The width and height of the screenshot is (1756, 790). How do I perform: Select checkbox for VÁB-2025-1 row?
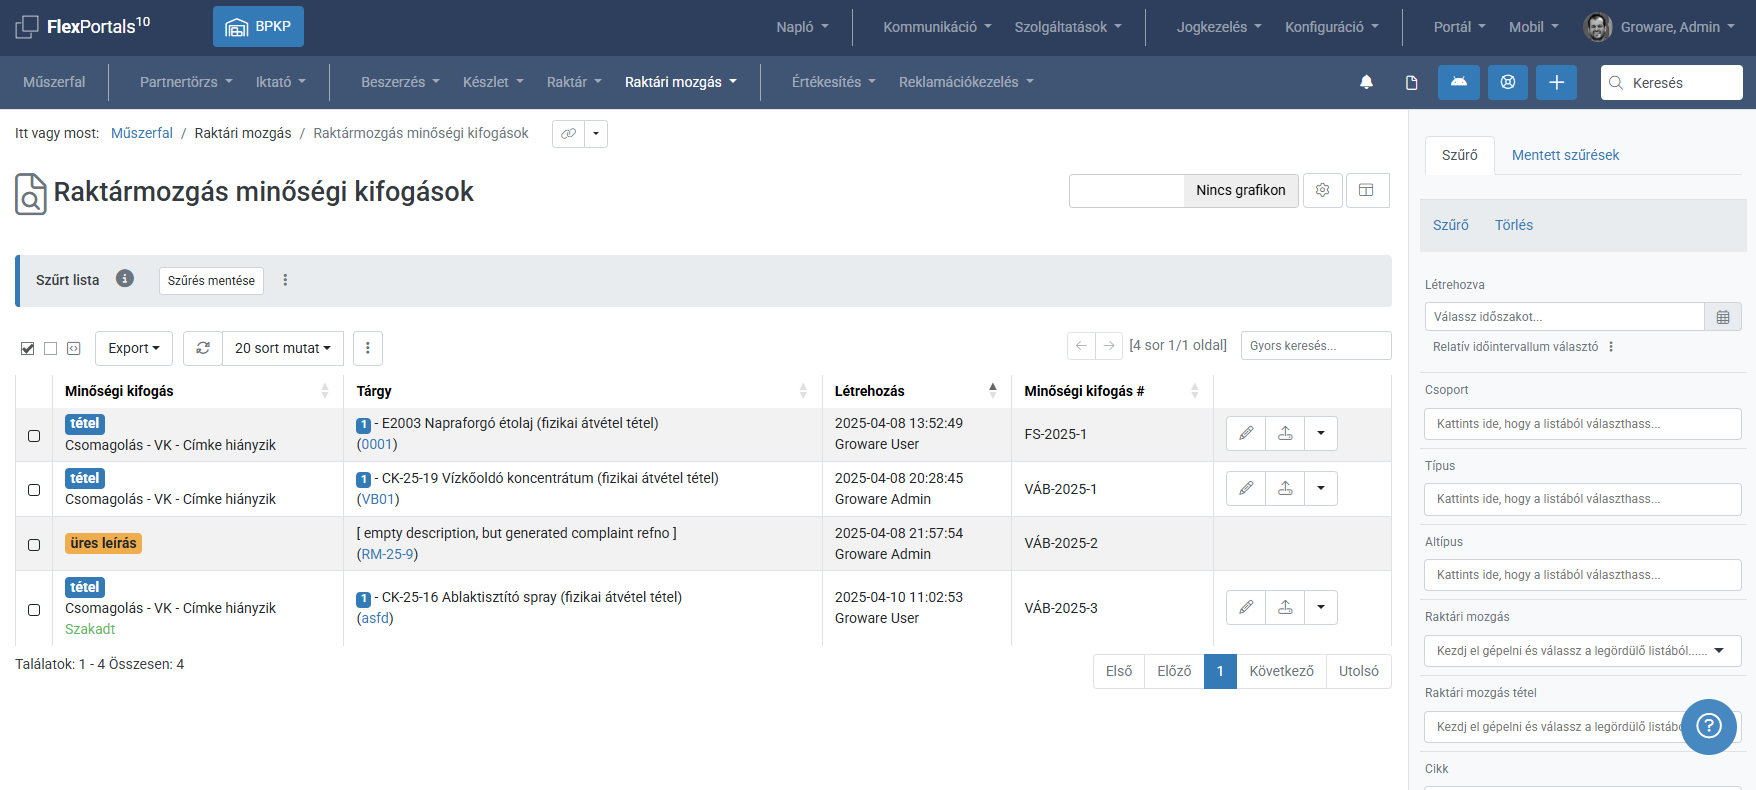(x=34, y=490)
